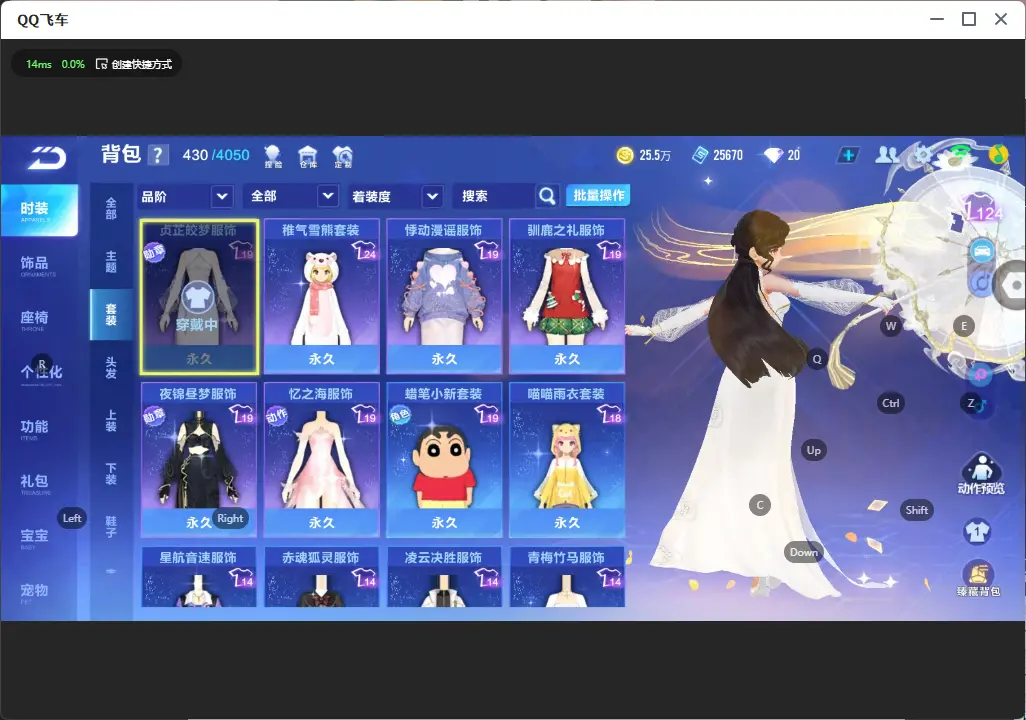Click the 25.5万 gold balance
This screenshot has width=1026, height=720.
pyautogui.click(x=655, y=155)
